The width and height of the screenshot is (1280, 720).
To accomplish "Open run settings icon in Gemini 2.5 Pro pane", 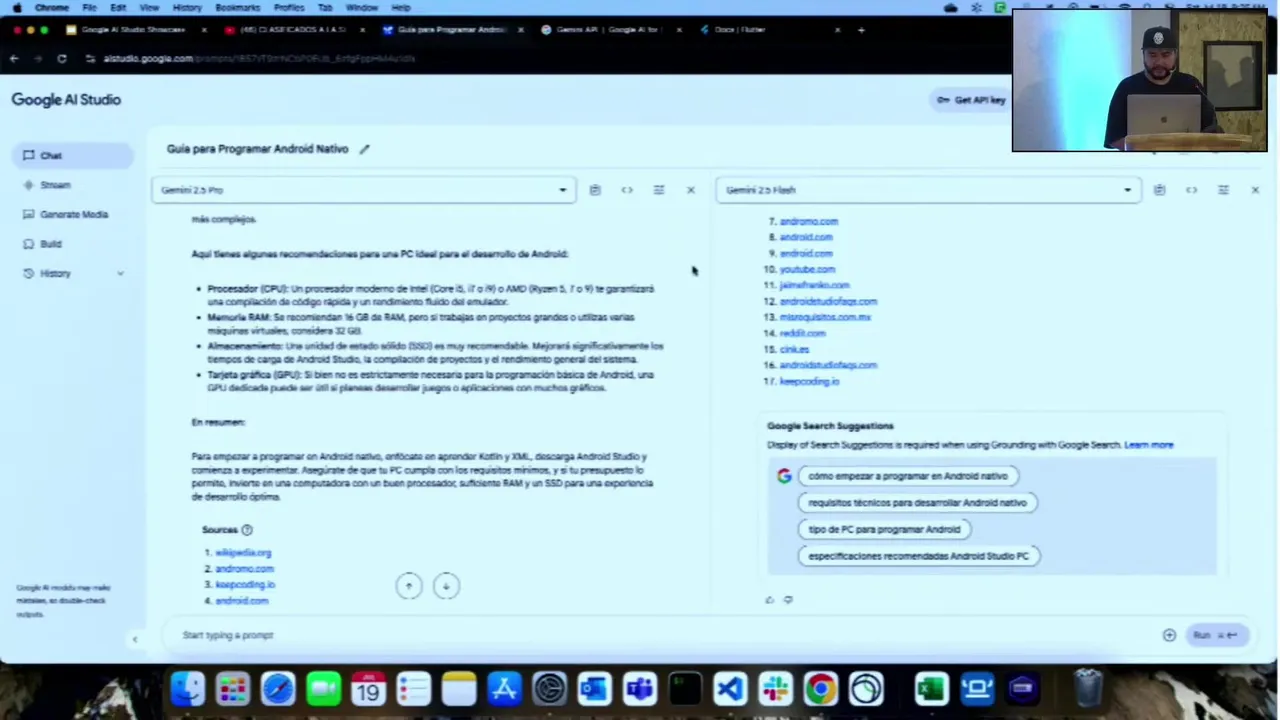I will tap(659, 190).
